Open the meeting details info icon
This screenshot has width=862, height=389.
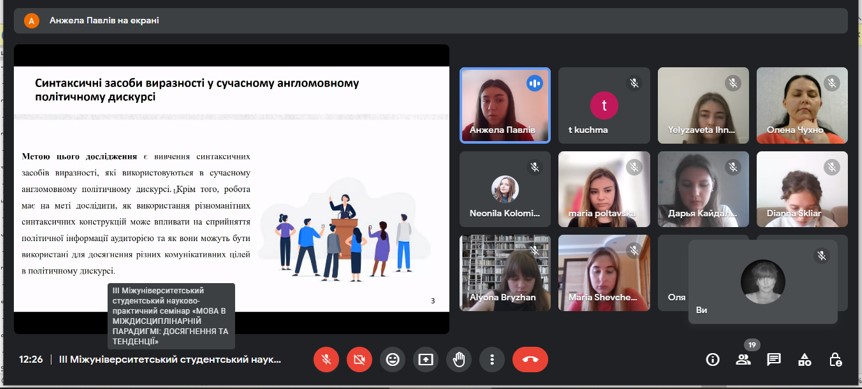tap(712, 360)
